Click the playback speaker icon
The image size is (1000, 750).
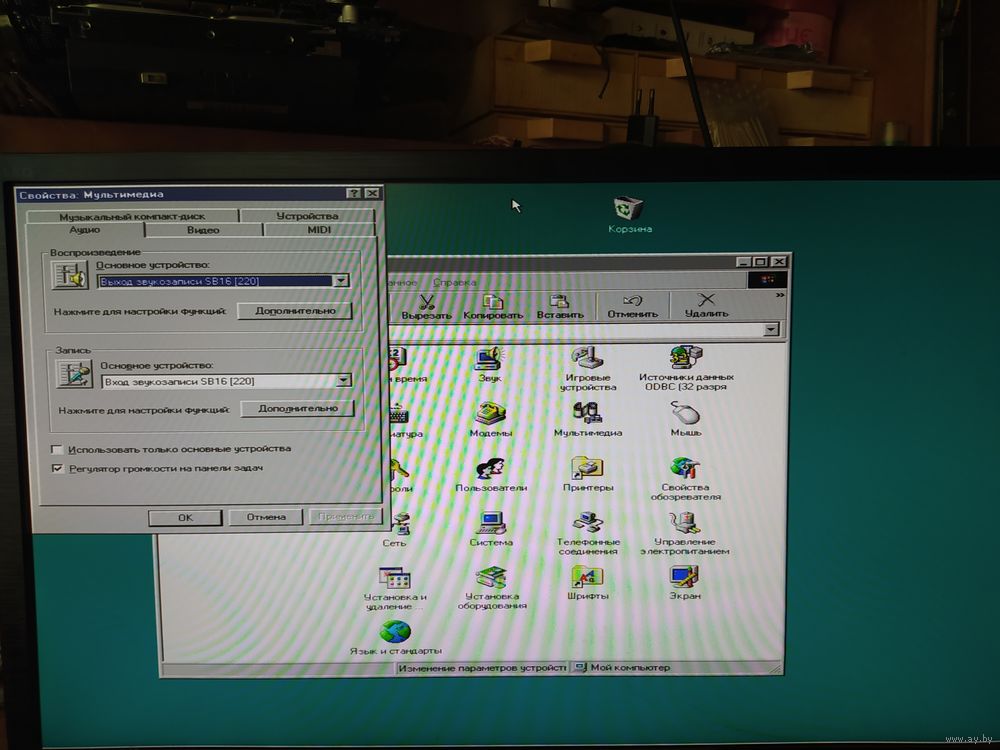click(70, 276)
